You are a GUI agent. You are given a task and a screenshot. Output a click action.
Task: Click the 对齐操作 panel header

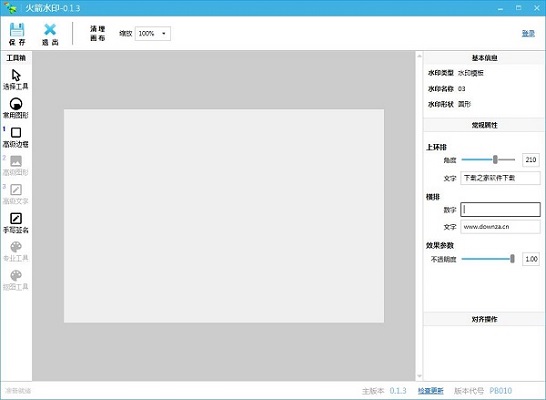pos(484,319)
